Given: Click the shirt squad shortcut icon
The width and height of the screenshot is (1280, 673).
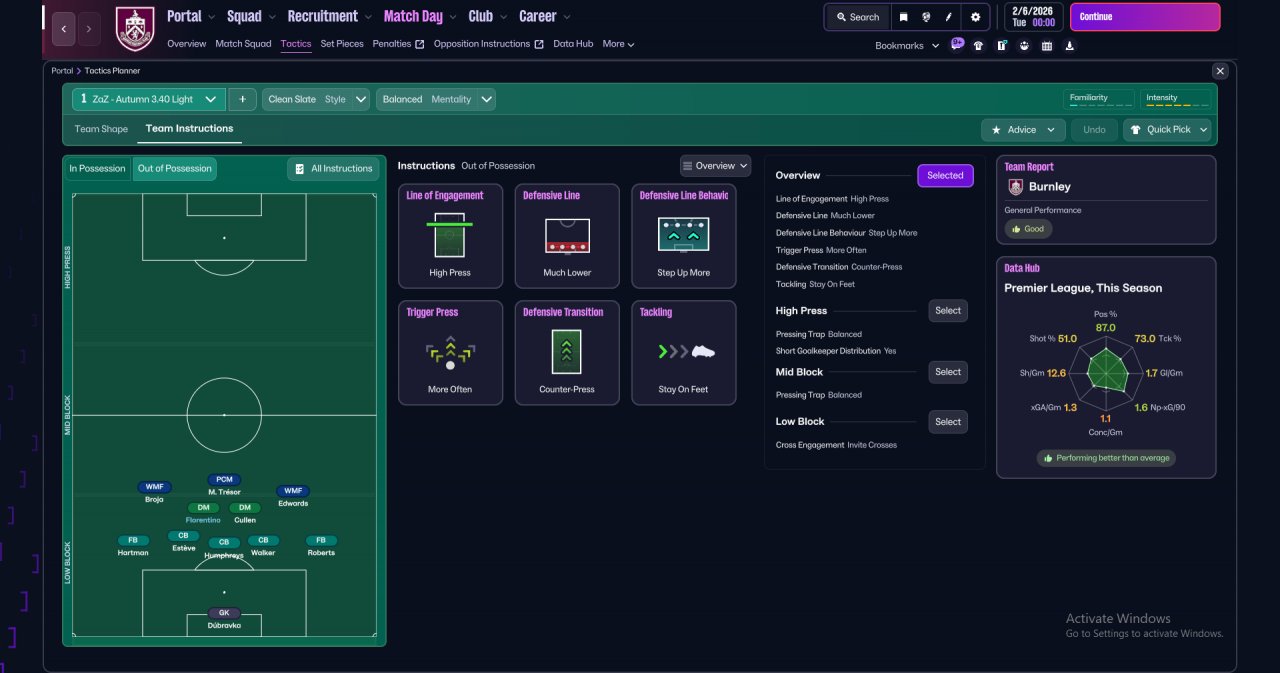Looking at the screenshot, I should click(978, 45).
